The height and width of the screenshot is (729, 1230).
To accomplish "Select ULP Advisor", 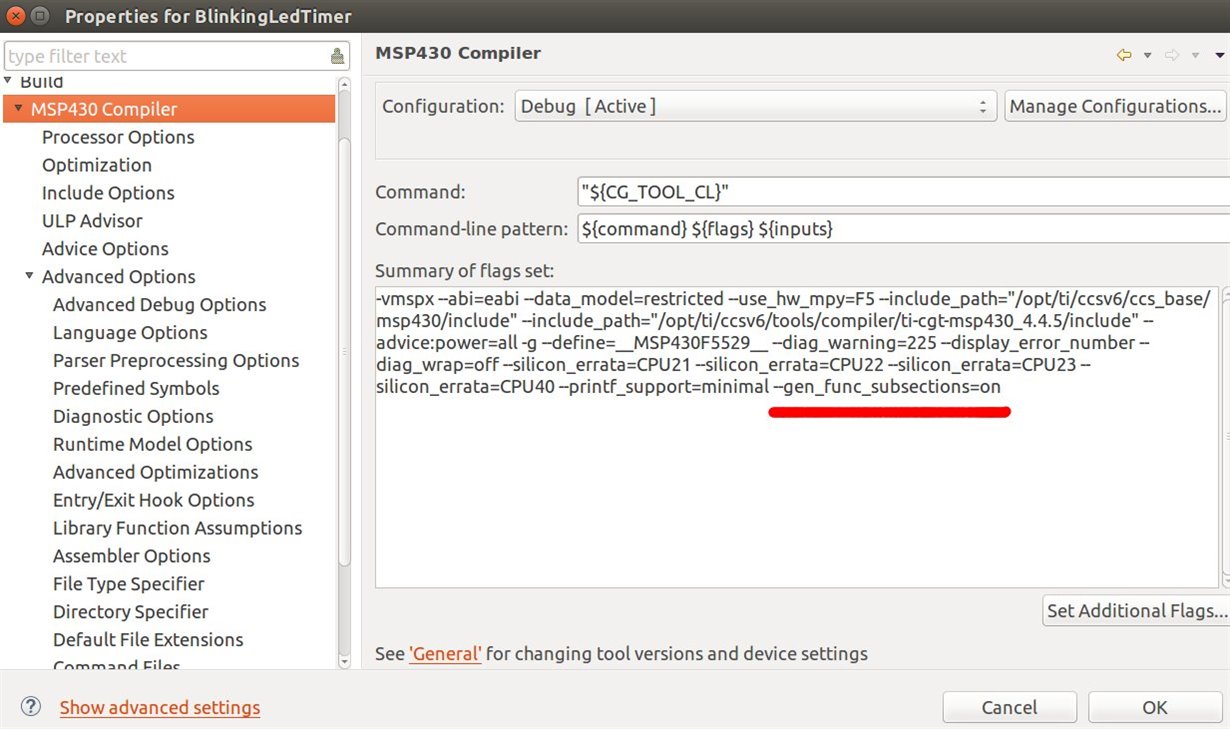I will 92,221.
